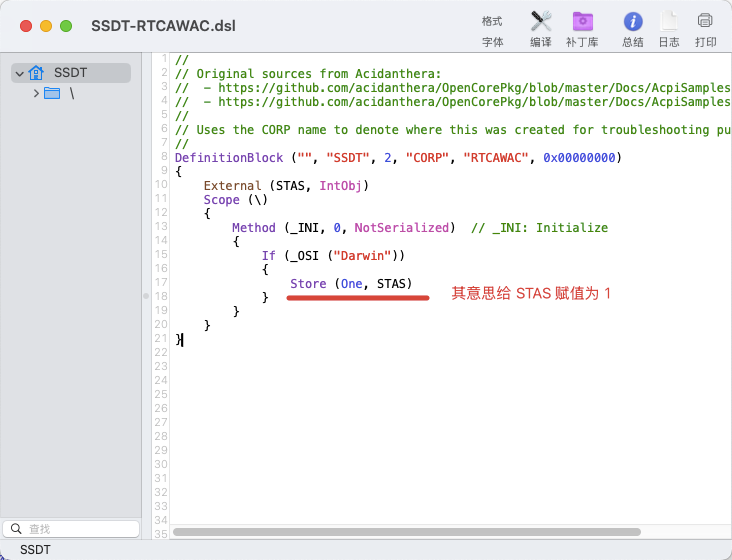Open the Format (格式) option
This screenshot has height=560, width=732.
point(492,21)
